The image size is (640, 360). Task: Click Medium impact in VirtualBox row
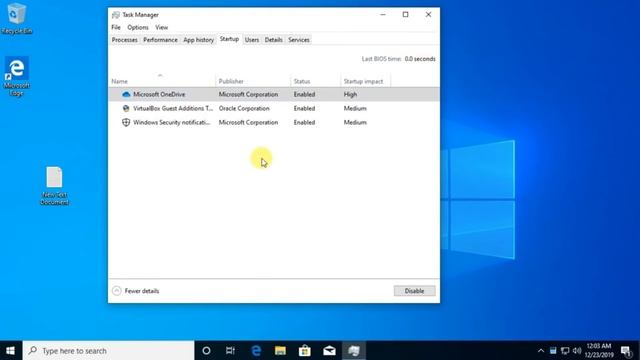click(x=355, y=109)
